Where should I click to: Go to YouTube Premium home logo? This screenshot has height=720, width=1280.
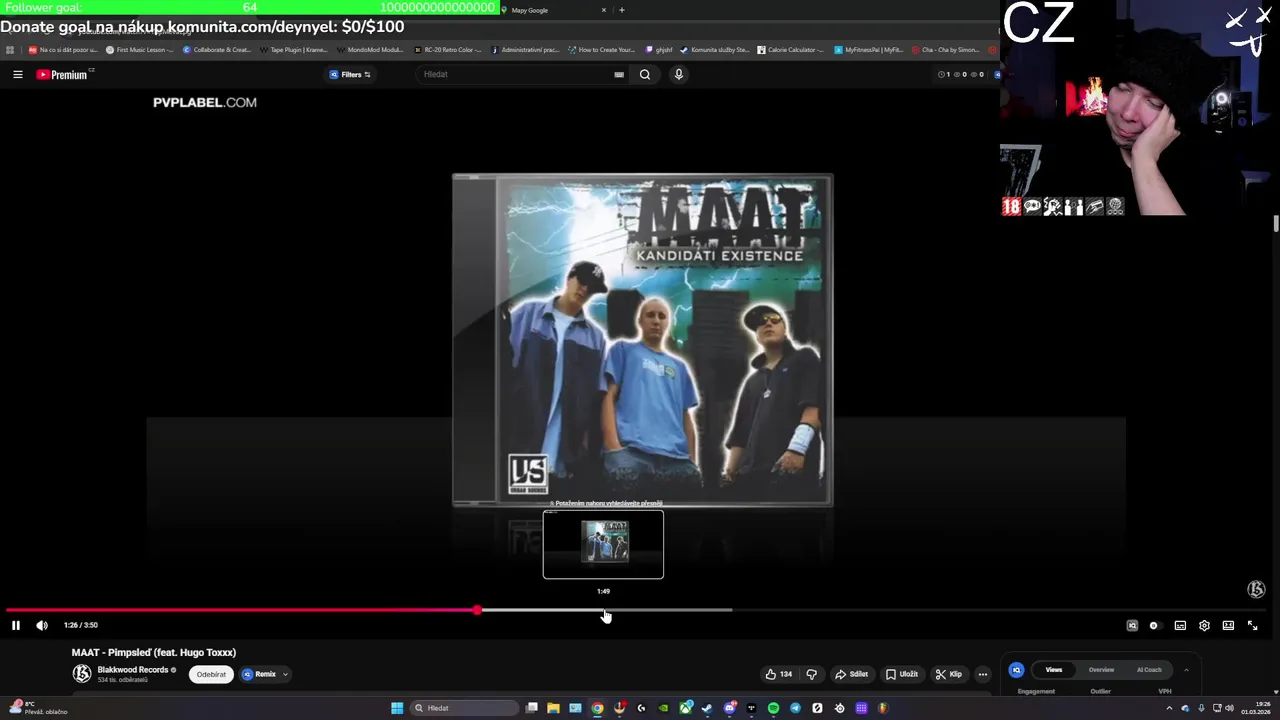65,74
